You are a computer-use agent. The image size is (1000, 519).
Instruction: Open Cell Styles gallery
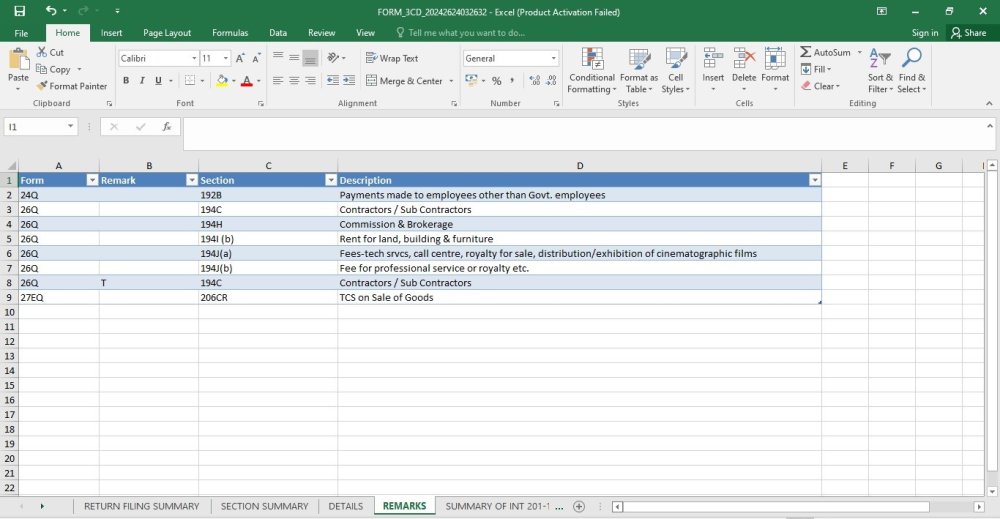point(675,70)
